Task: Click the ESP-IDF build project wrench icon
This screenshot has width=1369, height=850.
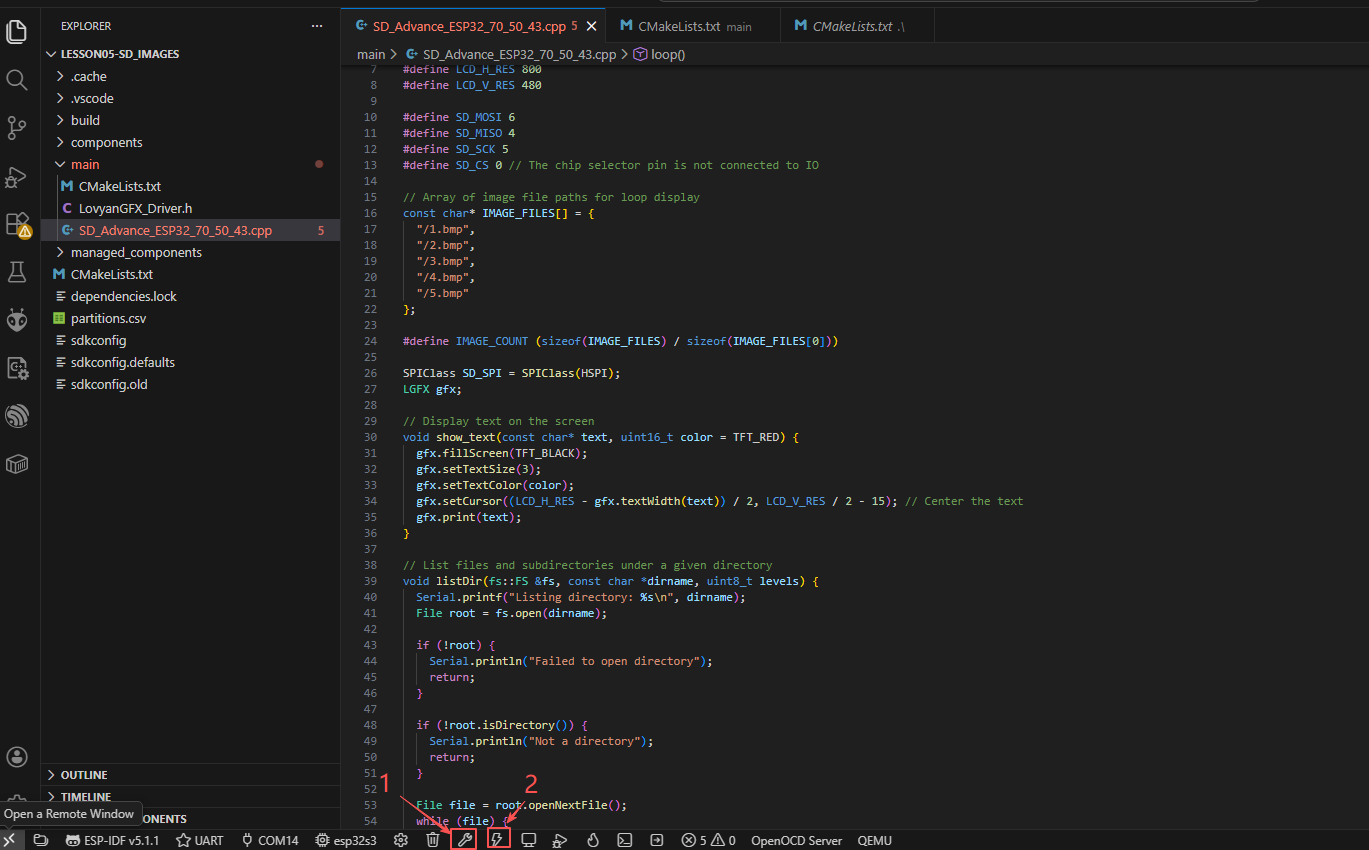Action: (x=464, y=840)
